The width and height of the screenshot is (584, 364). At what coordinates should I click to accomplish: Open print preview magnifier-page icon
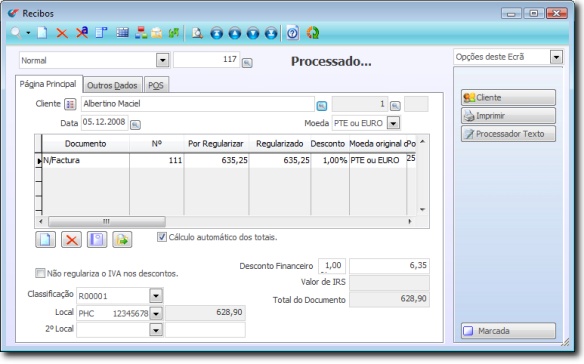coord(197,33)
